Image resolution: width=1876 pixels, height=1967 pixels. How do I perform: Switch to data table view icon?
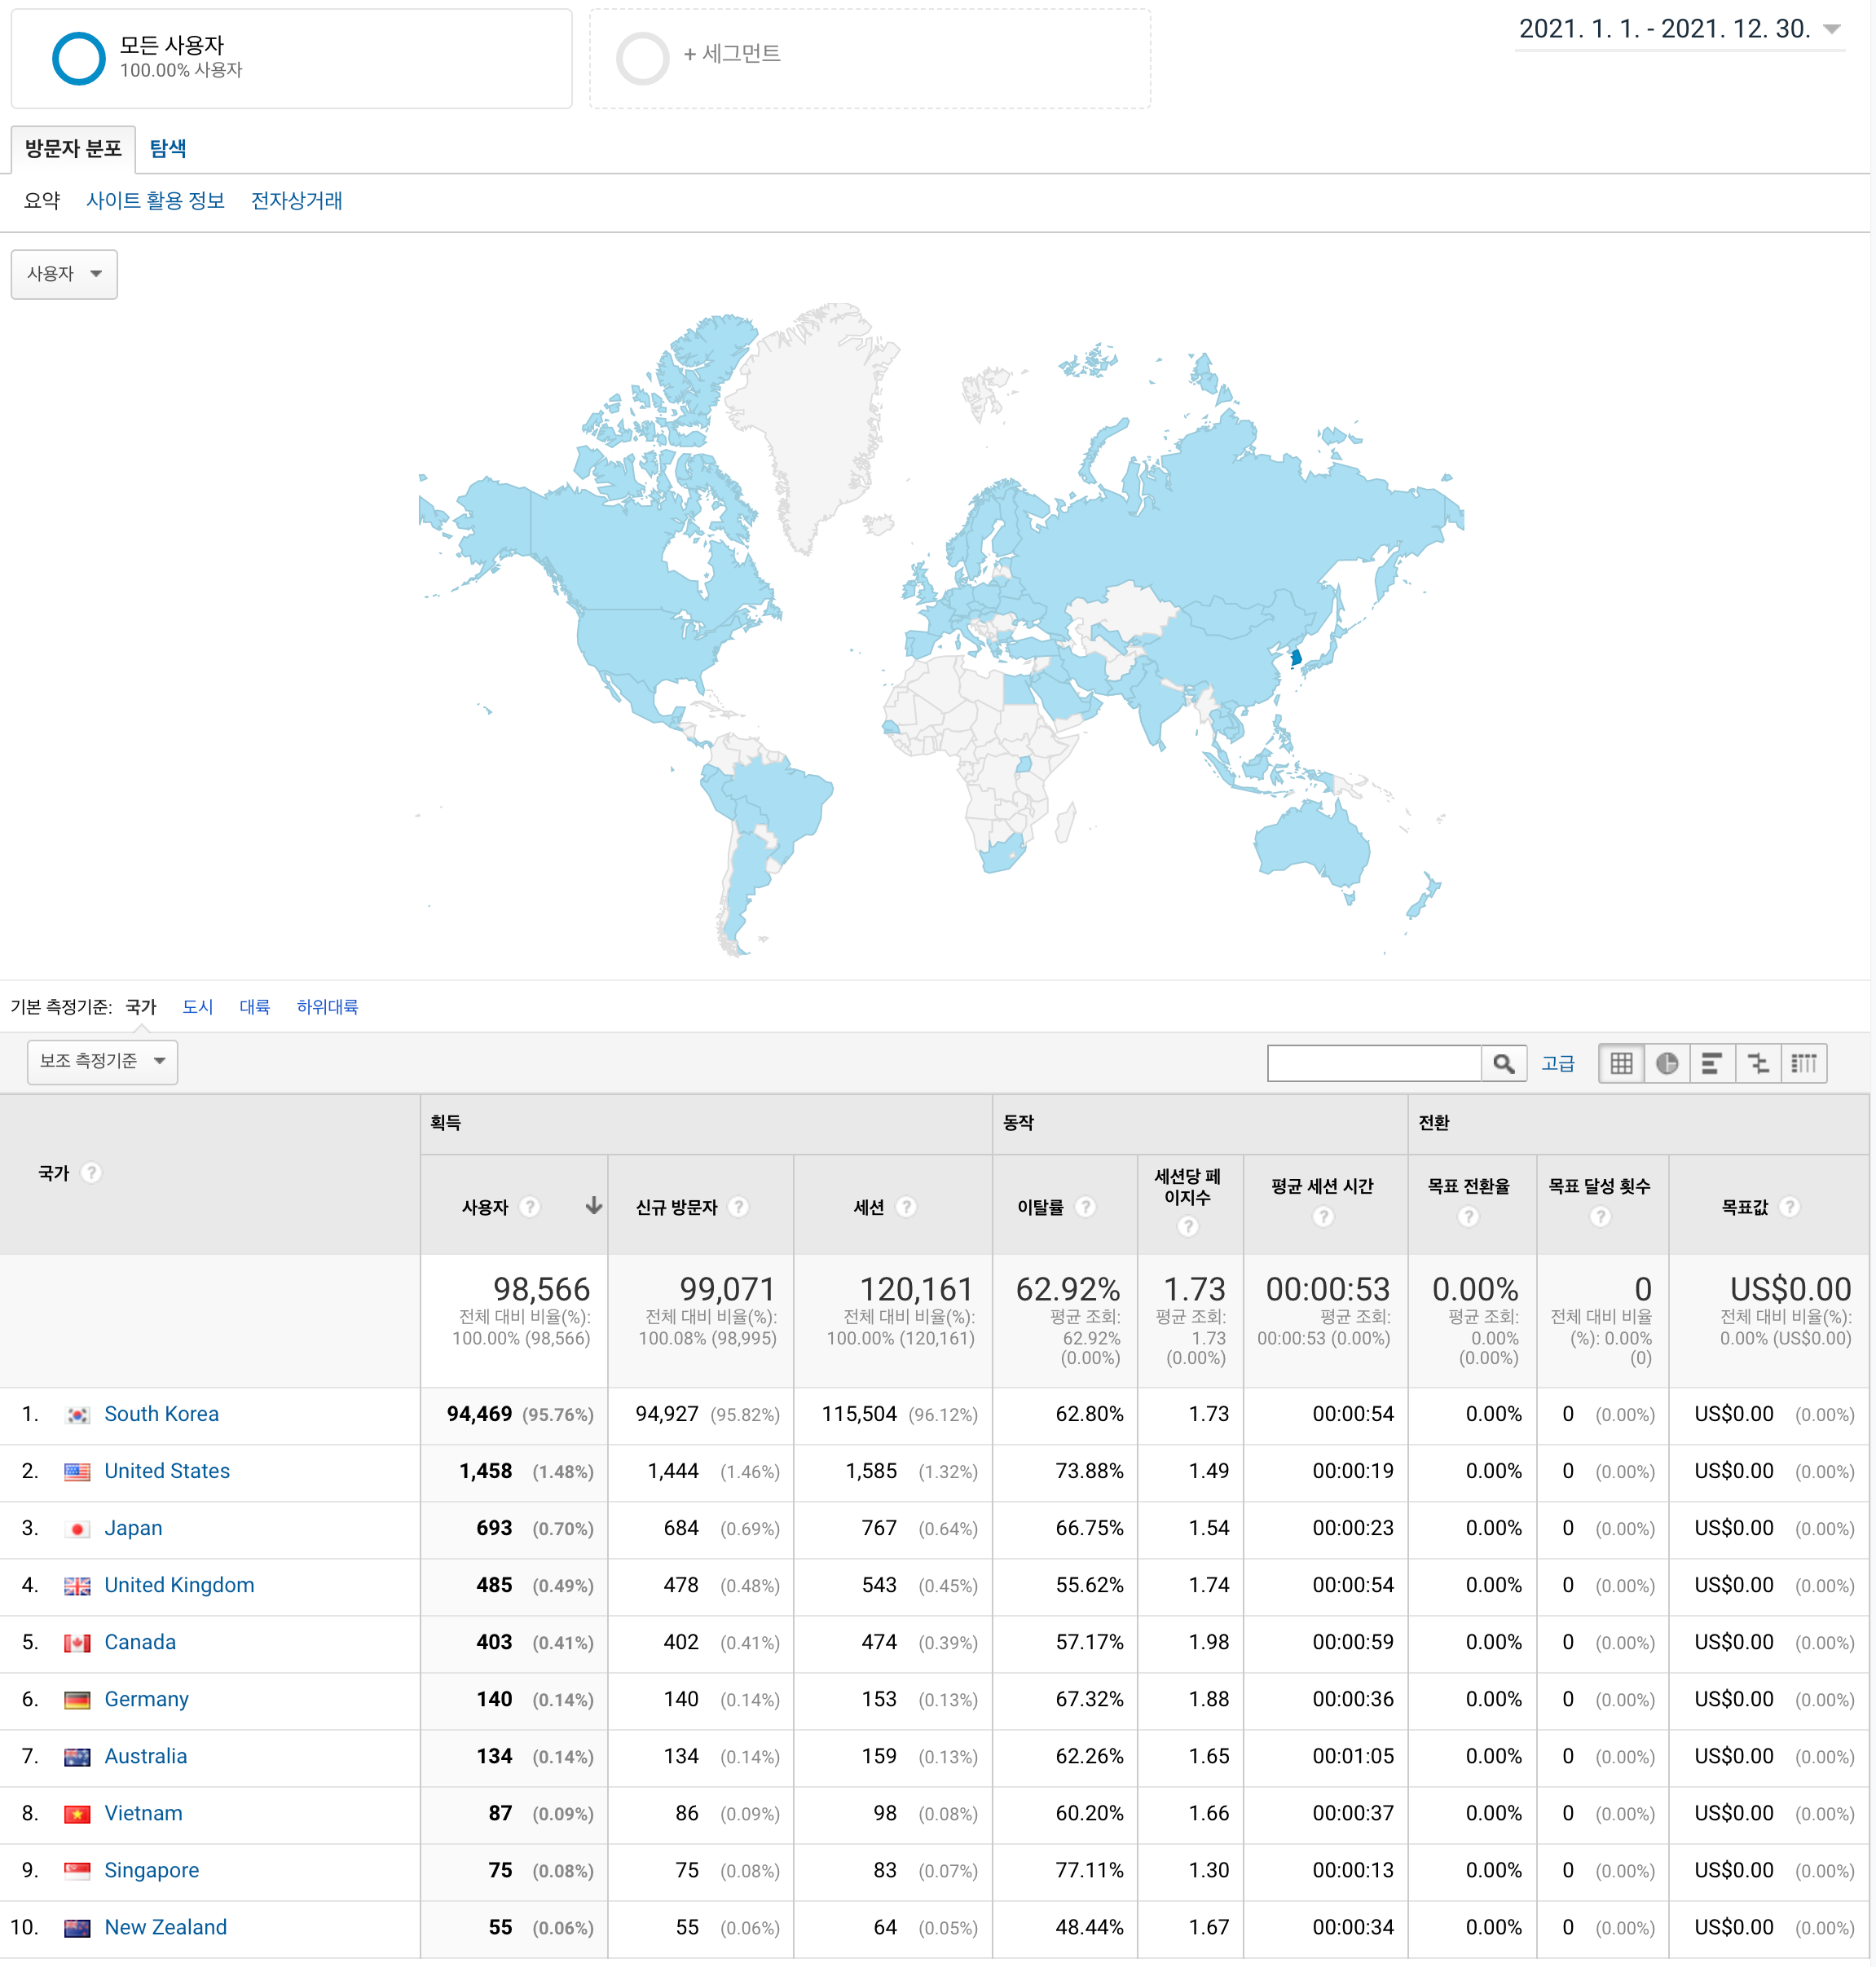(1621, 1063)
